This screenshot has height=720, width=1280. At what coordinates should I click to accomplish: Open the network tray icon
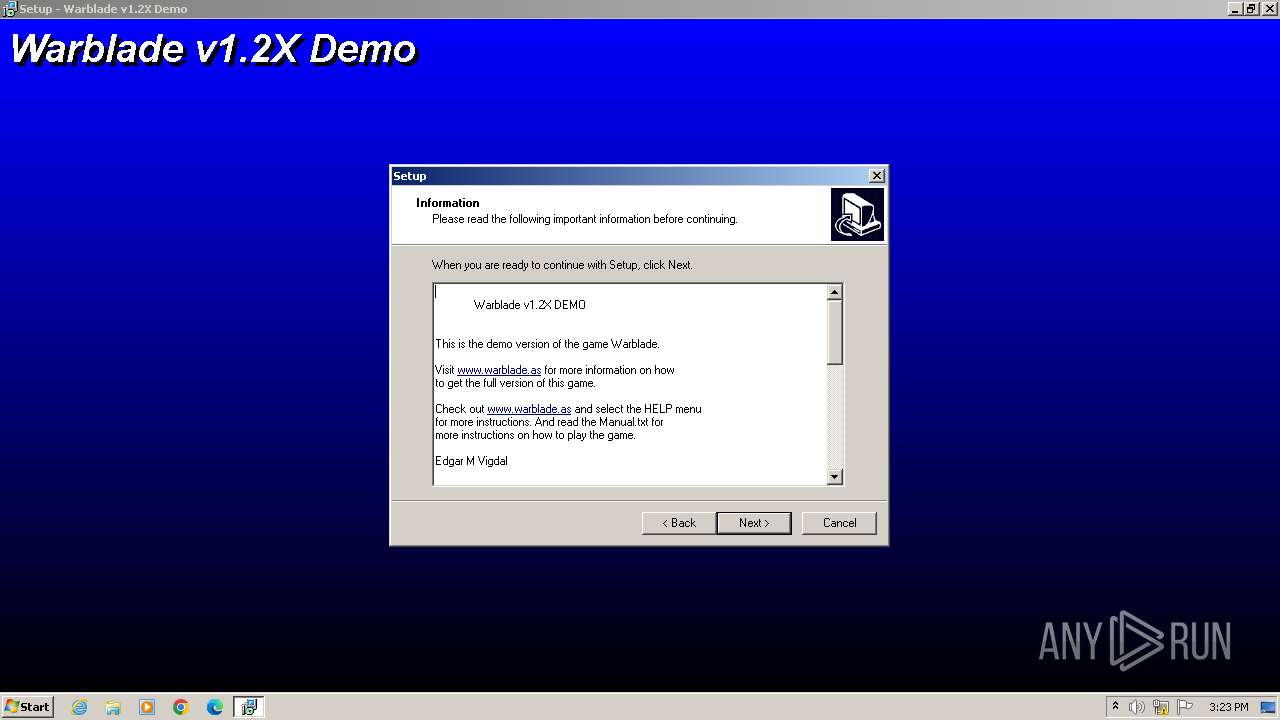1161,707
